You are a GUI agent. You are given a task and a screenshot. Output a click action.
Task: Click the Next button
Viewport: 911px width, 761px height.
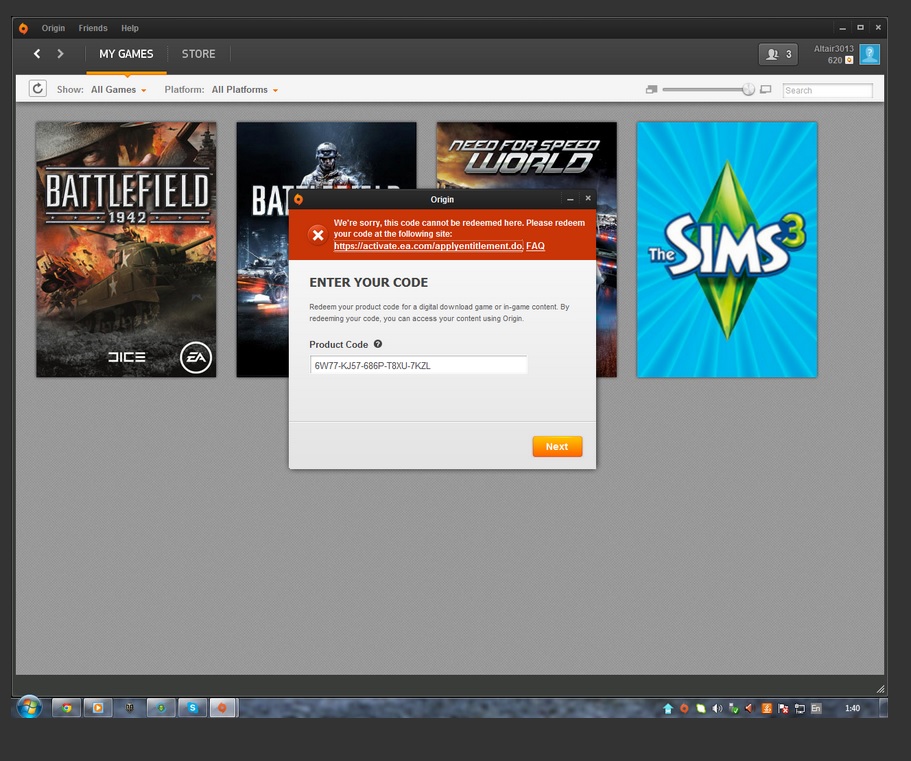557,446
